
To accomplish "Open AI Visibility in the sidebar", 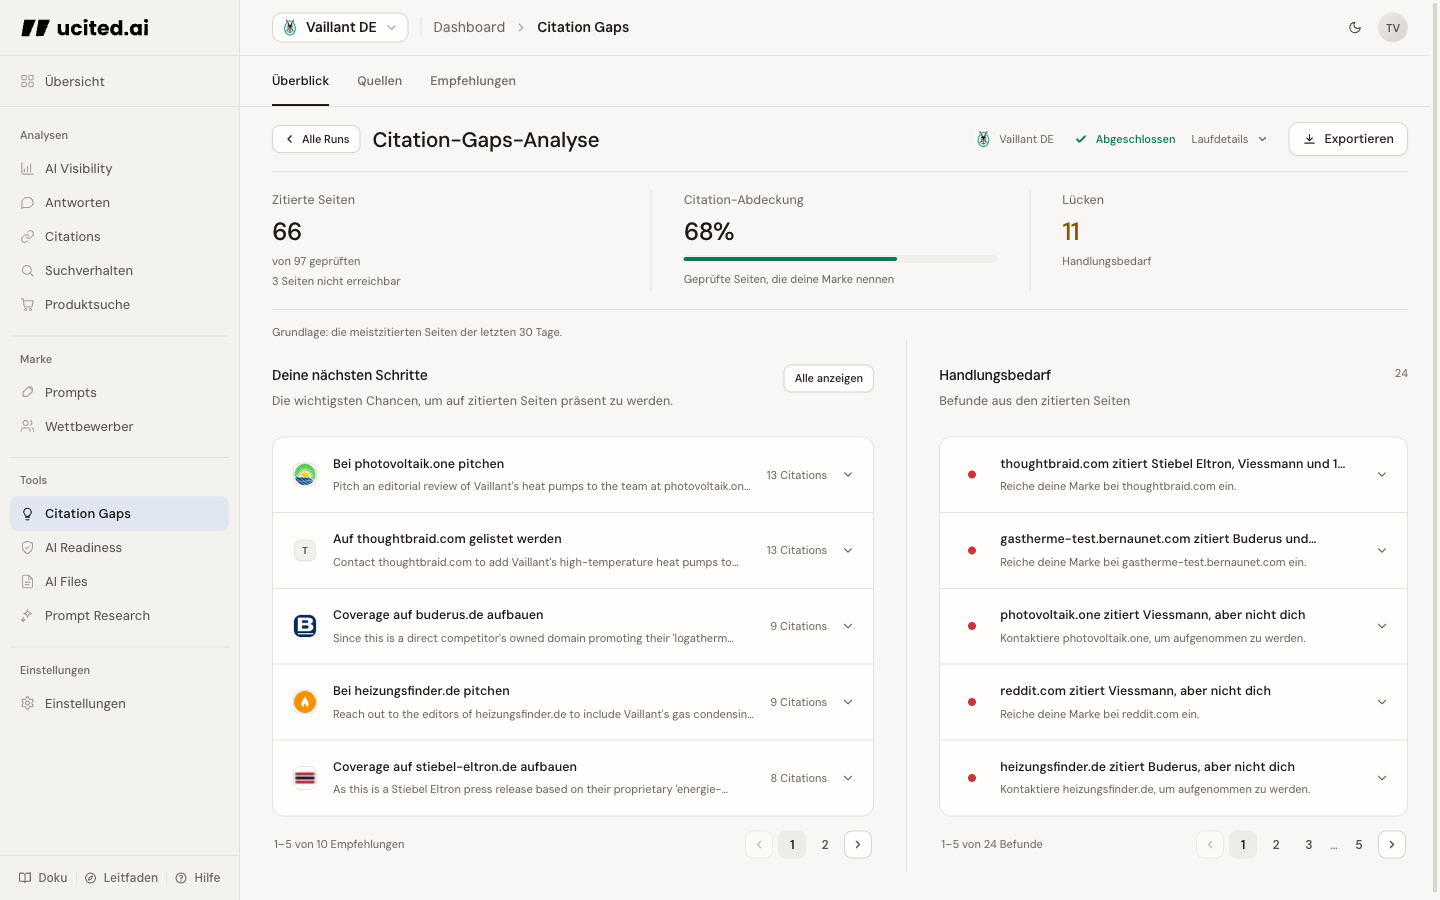I will click(x=120, y=169).
